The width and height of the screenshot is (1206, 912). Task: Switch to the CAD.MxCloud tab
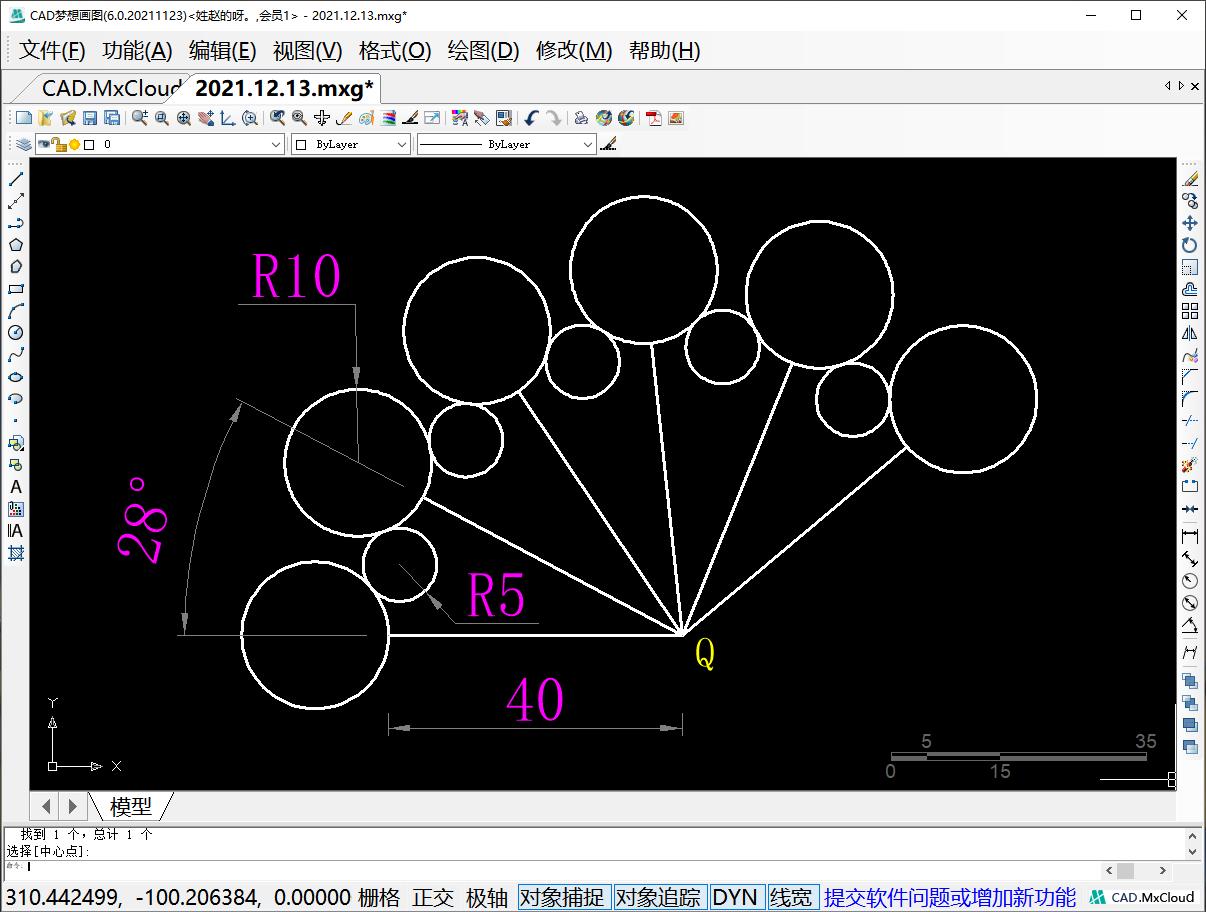coord(110,88)
